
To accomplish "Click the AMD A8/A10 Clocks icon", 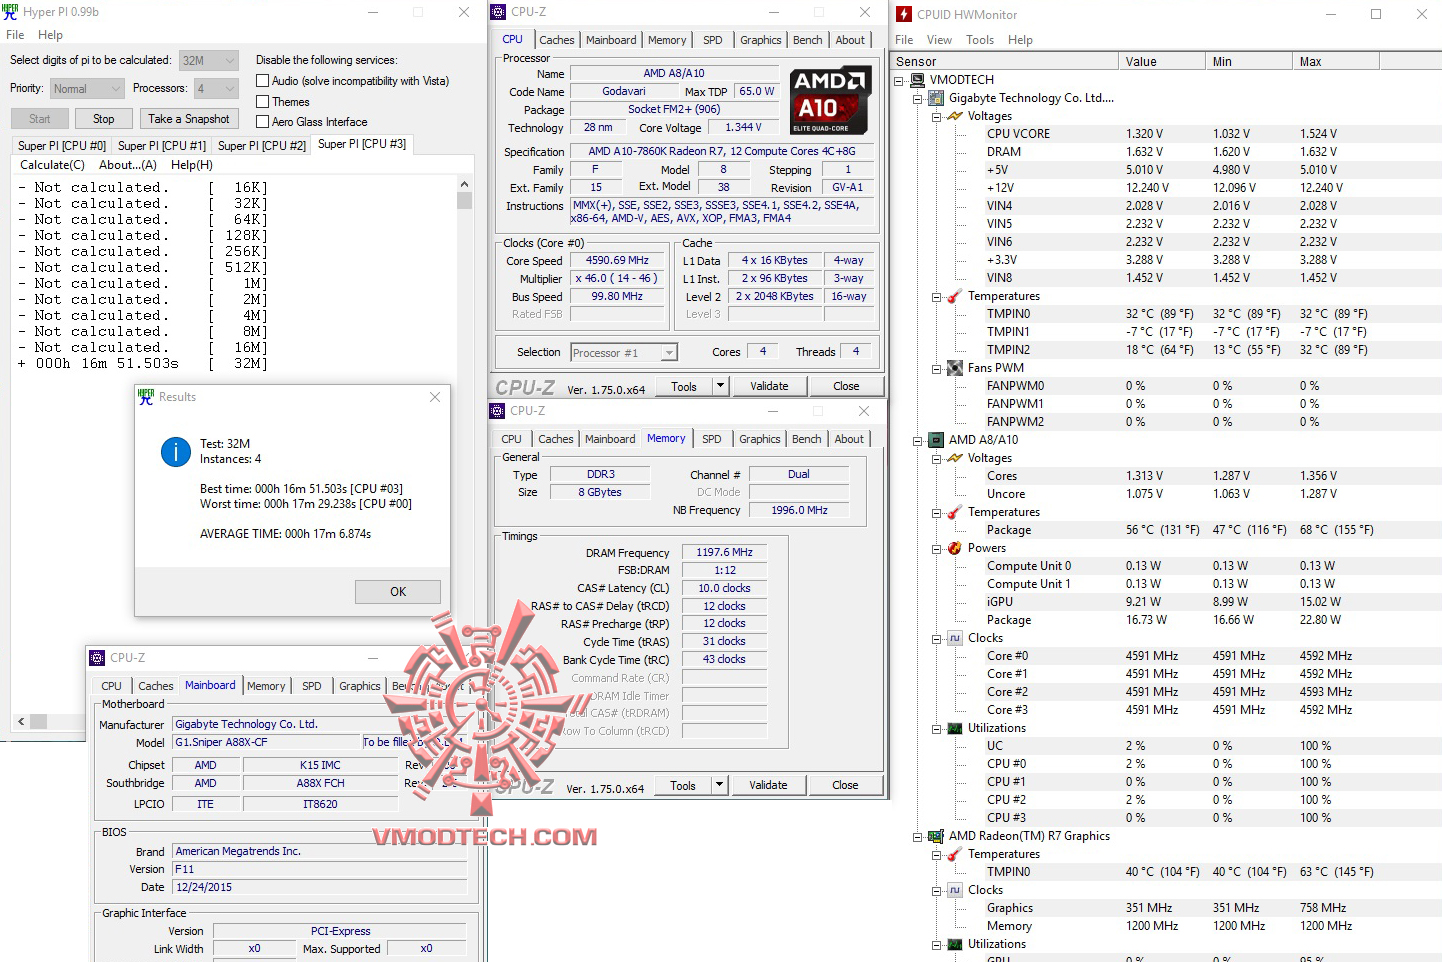I will (x=955, y=638).
